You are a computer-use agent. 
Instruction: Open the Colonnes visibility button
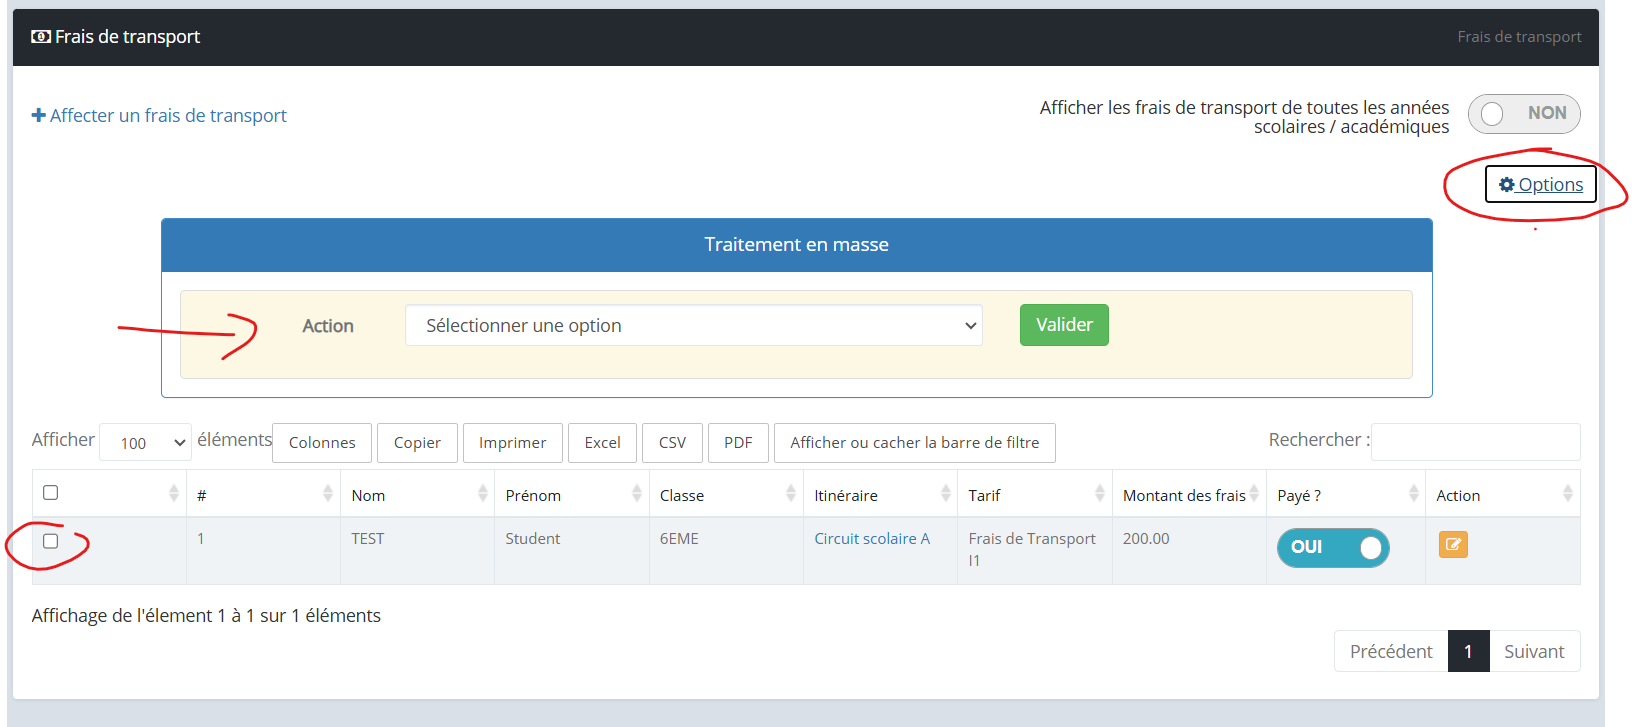point(322,443)
